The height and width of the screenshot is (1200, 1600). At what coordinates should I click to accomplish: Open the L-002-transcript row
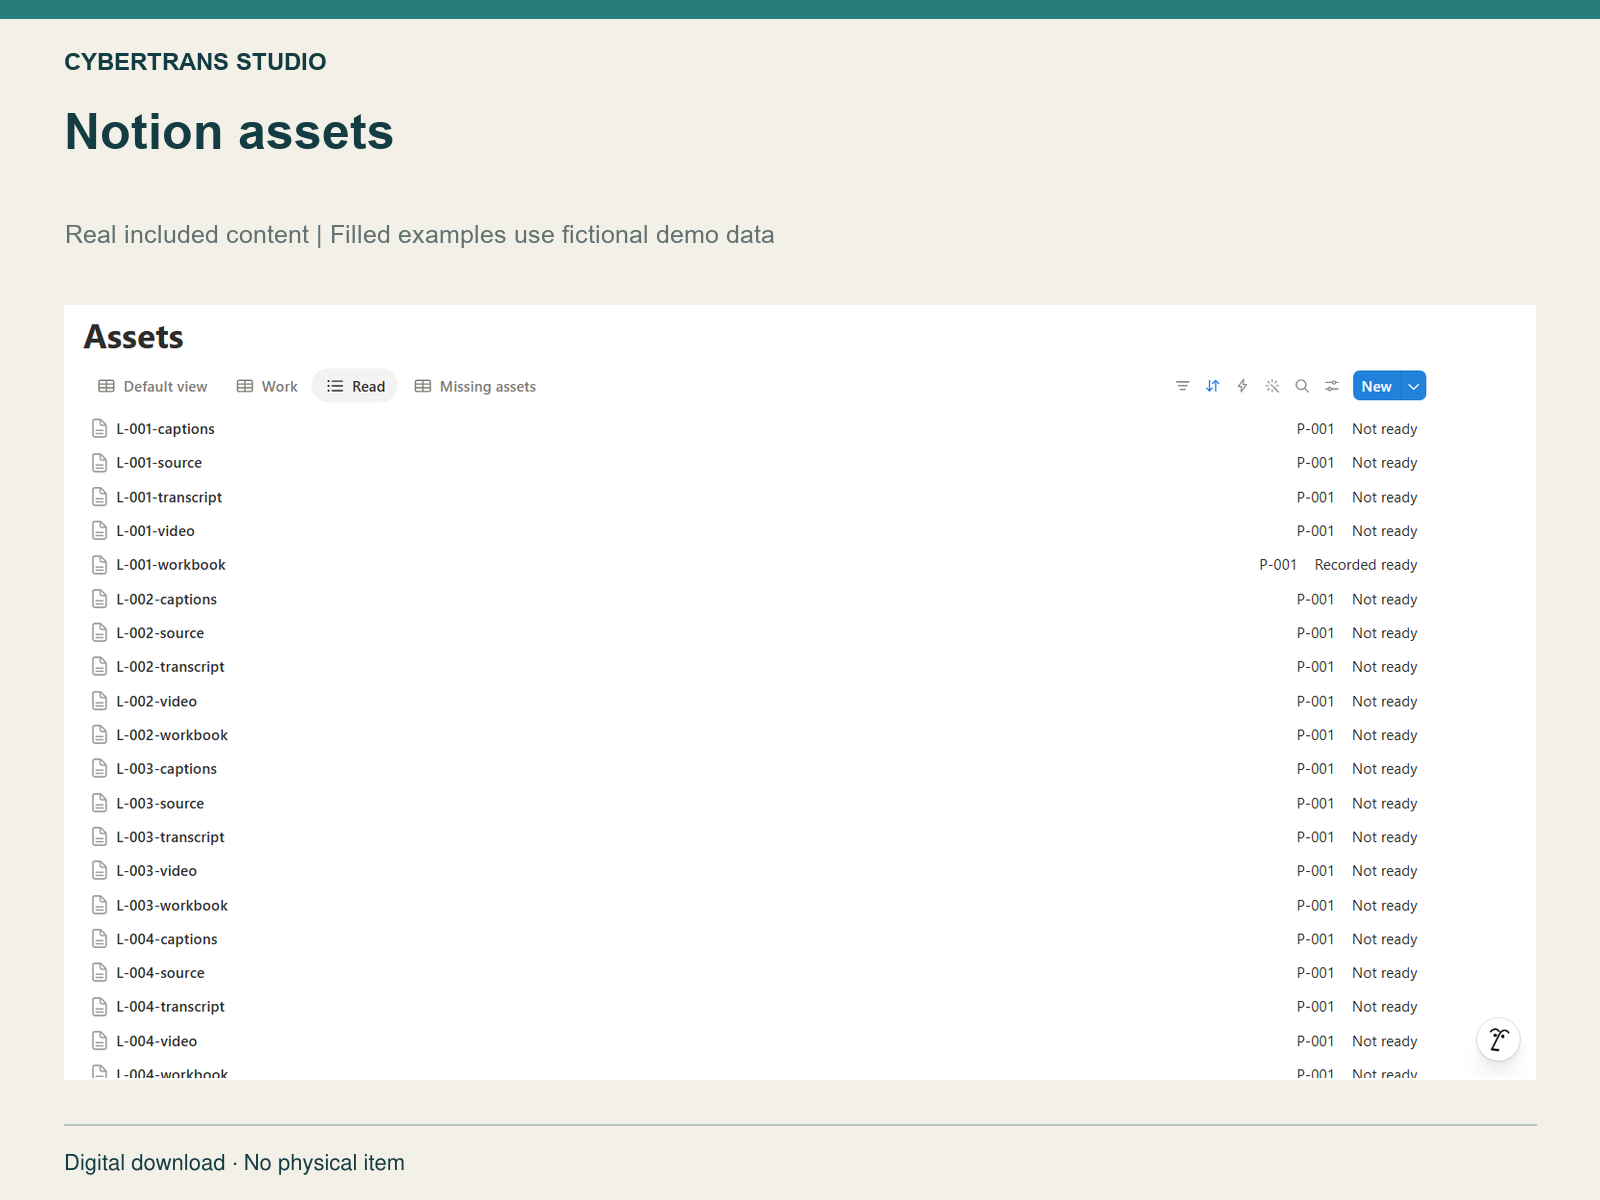click(x=756, y=667)
